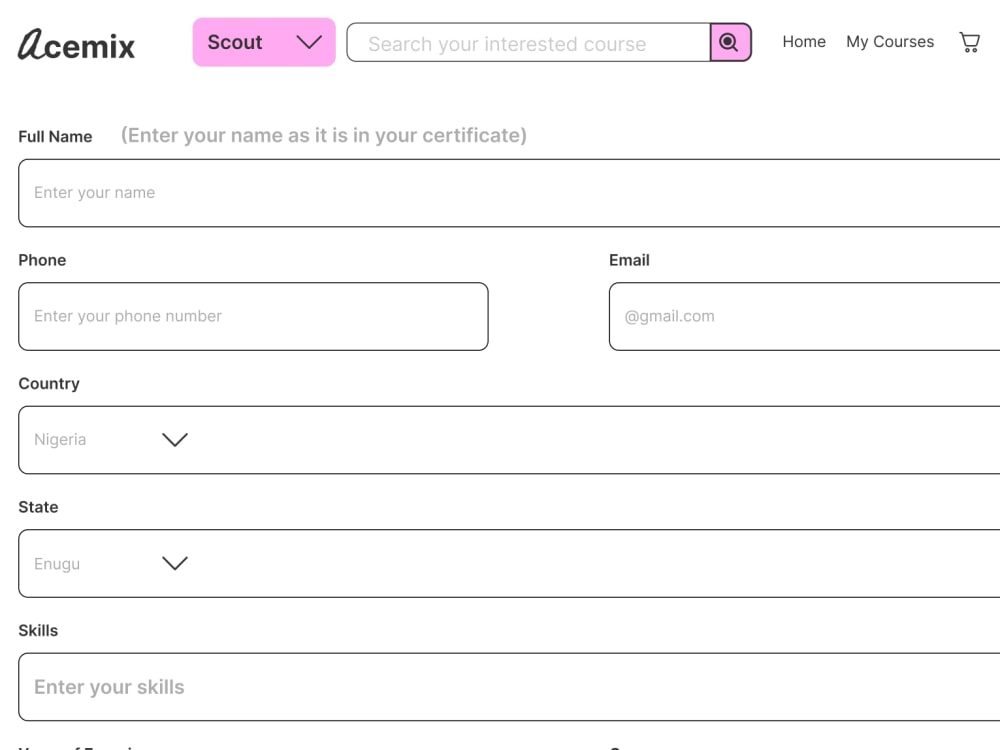Click the Phone label
Image resolution: width=1000 pixels, height=750 pixels.
42,260
